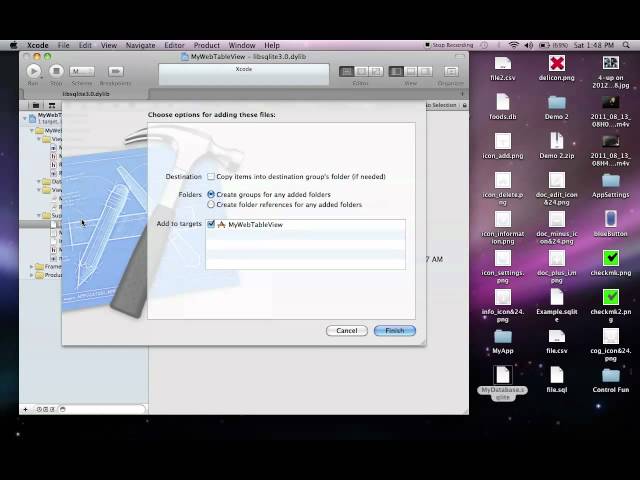Toggle the navigator pane view button
Image resolution: width=640 pixels, height=480 pixels.
396,71
